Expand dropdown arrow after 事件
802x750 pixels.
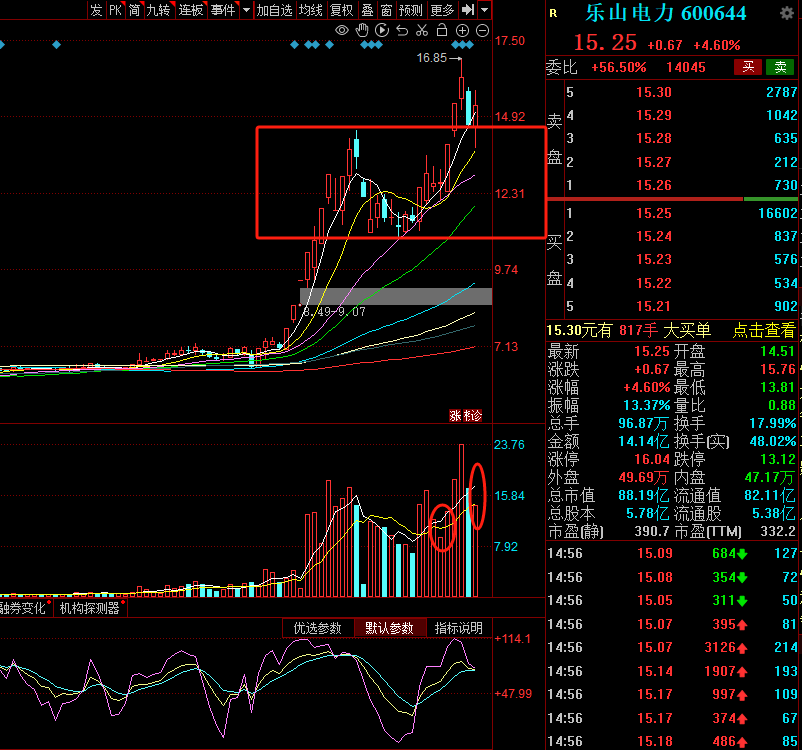pos(246,10)
